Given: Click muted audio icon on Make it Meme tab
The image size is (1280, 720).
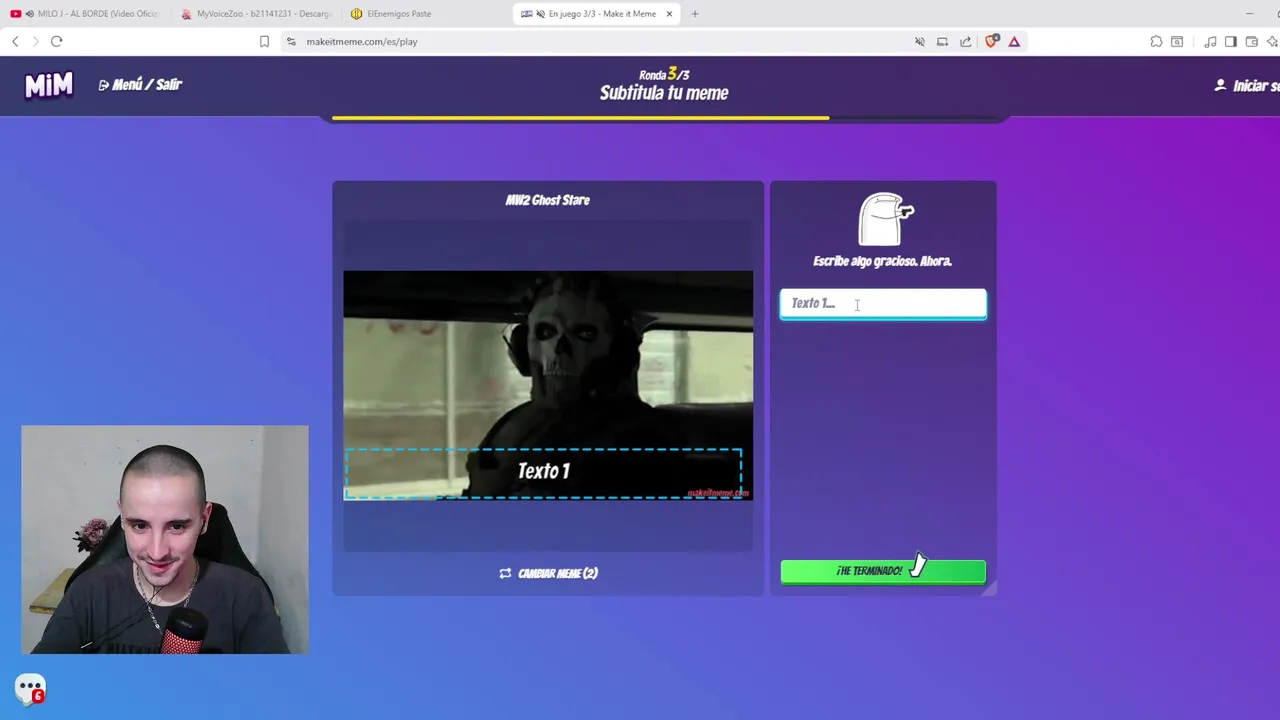Looking at the screenshot, I should [540, 14].
